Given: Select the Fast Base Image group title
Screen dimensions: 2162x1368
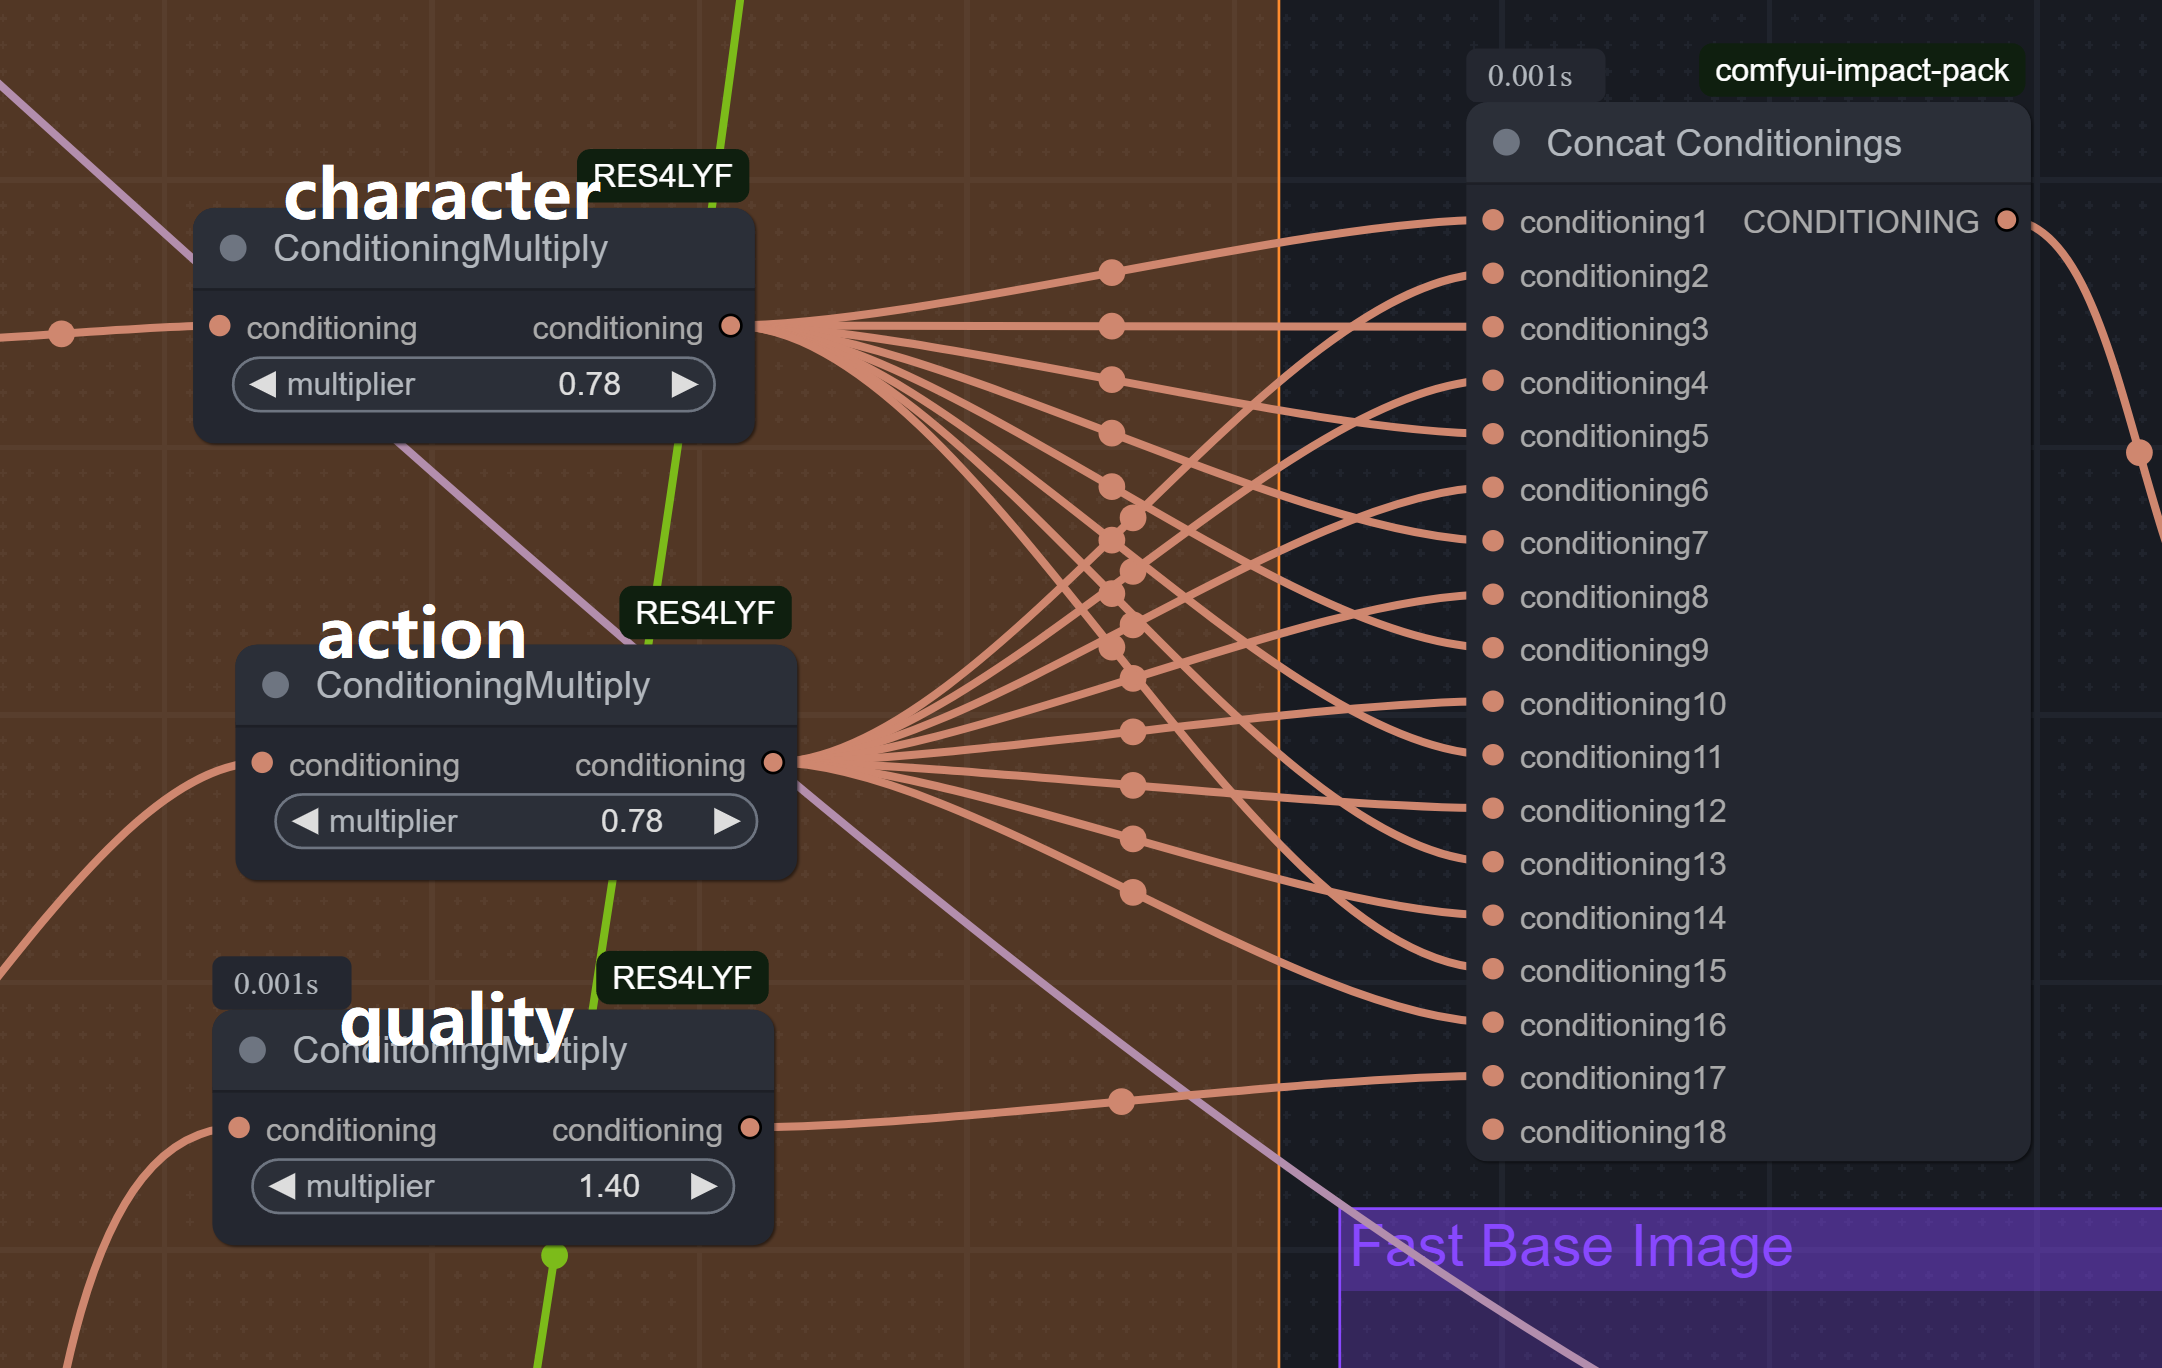Looking at the screenshot, I should tap(1571, 1246).
